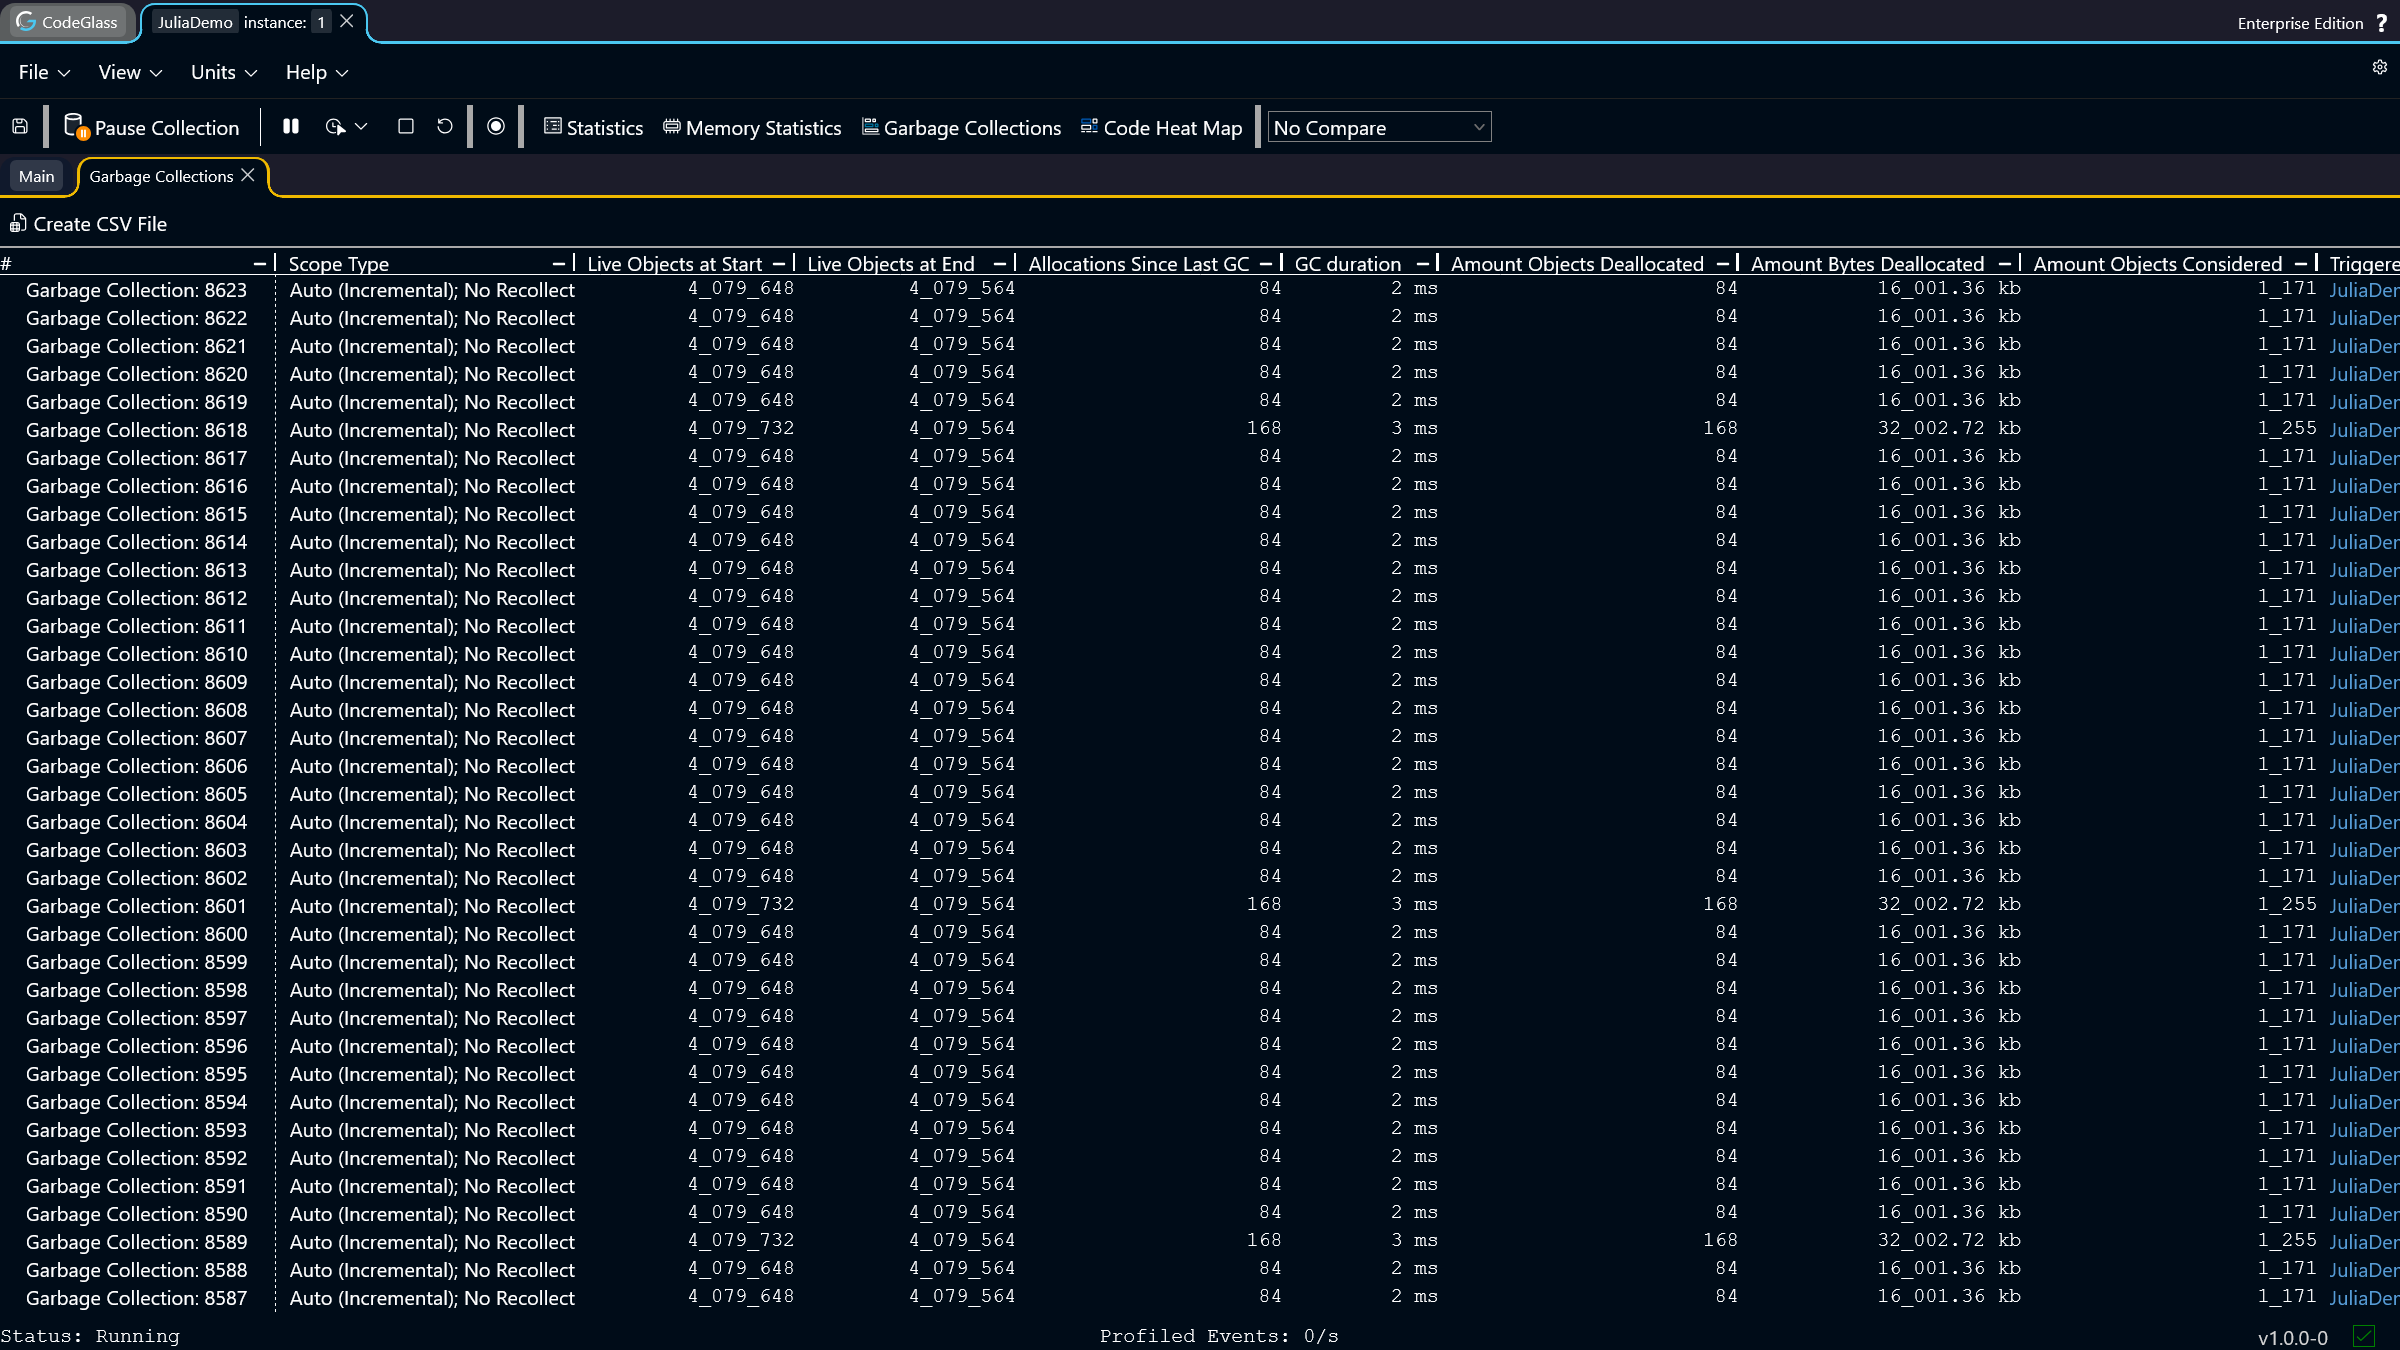Image resolution: width=2400 pixels, height=1350 pixels.
Task: Click the Scope Type column header
Action: [339, 264]
